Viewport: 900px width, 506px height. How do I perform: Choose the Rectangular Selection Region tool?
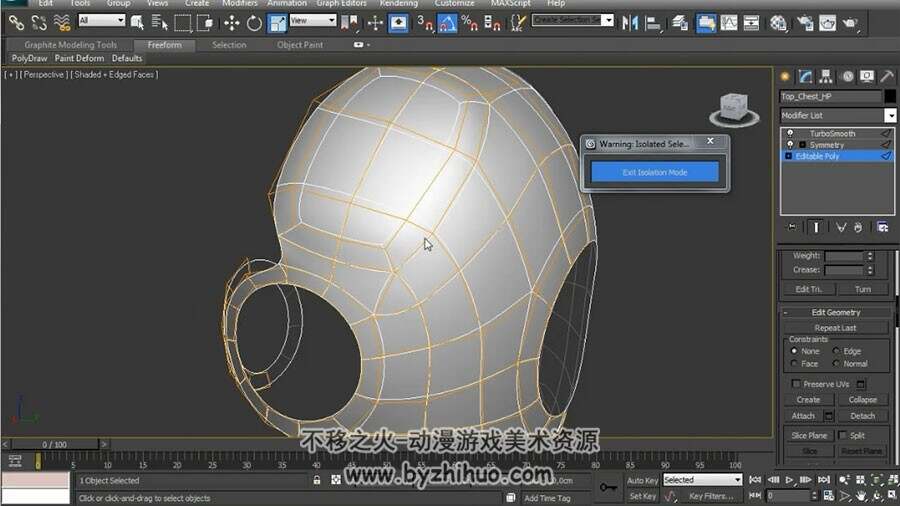[183, 22]
